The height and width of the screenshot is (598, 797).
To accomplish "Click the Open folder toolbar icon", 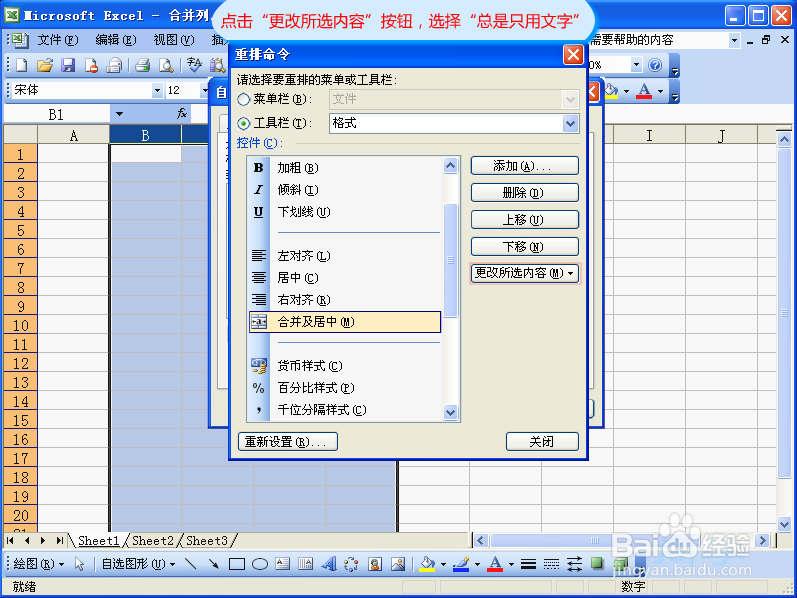I will coord(45,65).
